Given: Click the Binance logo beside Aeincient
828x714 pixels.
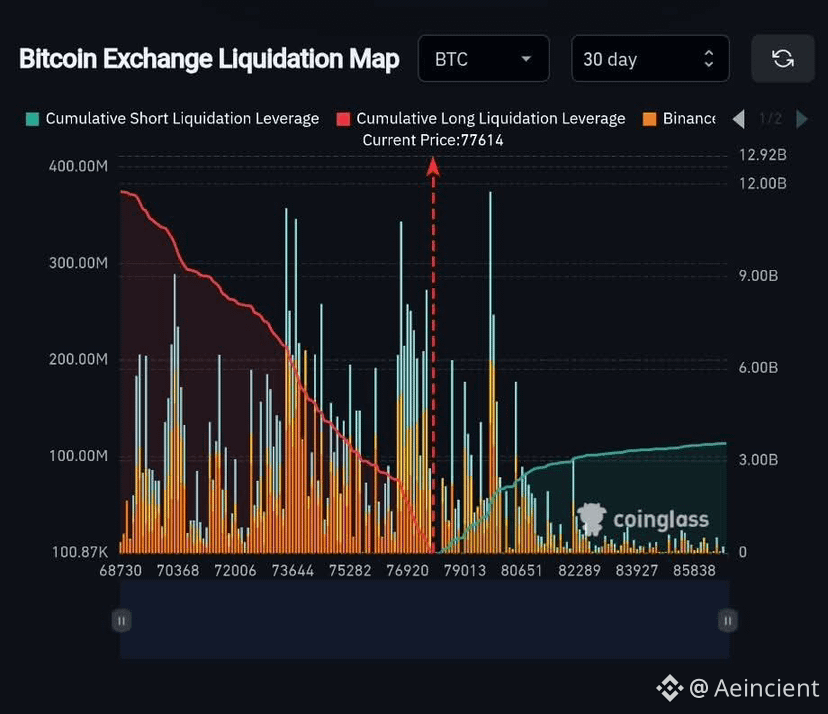Looking at the screenshot, I should [670, 688].
